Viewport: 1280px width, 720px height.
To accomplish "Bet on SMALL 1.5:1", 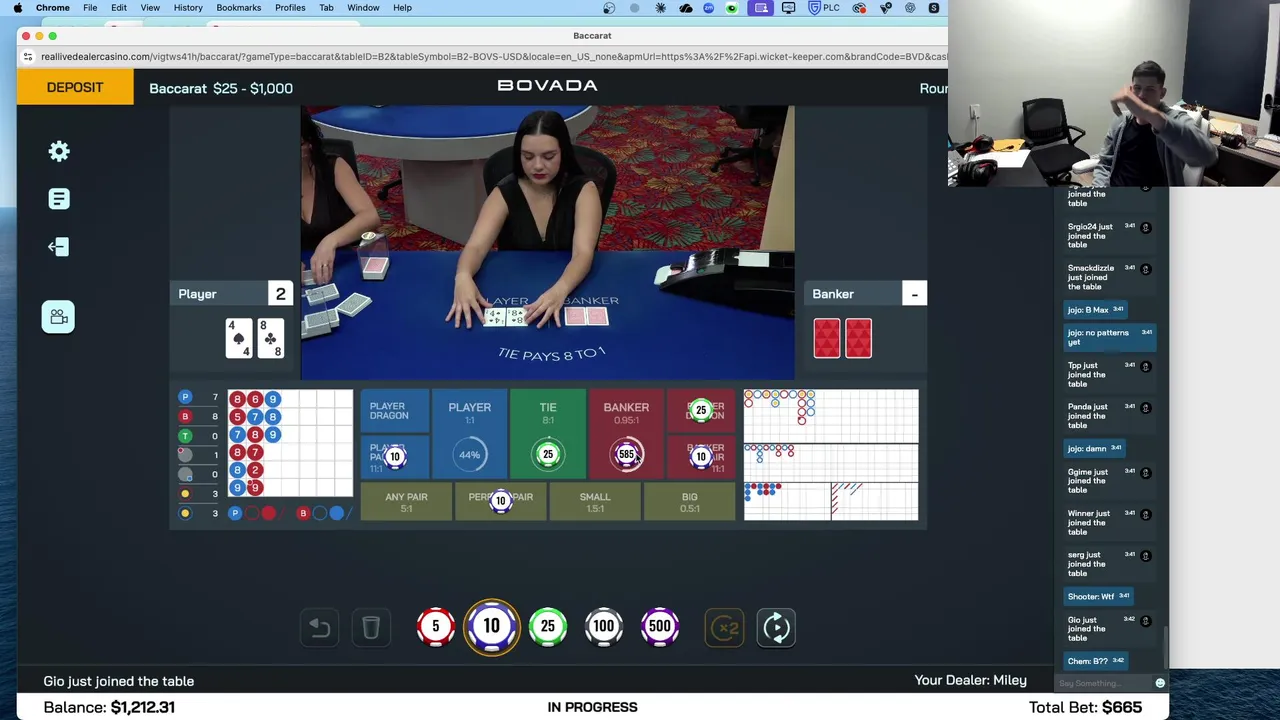I will (x=595, y=502).
